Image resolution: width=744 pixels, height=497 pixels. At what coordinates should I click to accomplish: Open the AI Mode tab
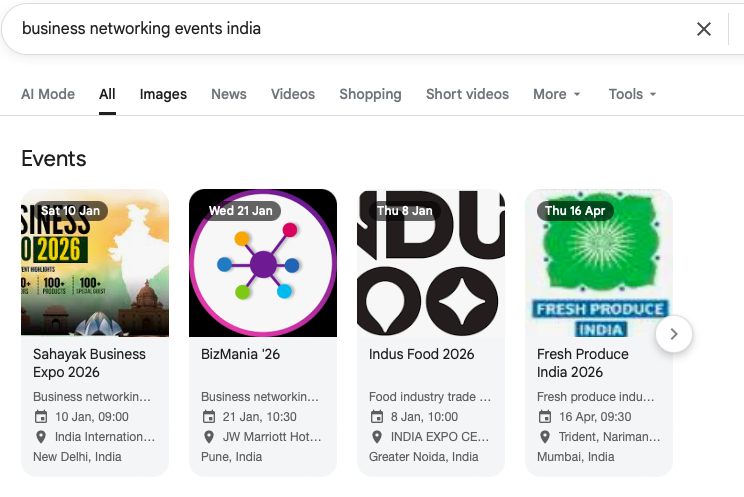(48, 94)
